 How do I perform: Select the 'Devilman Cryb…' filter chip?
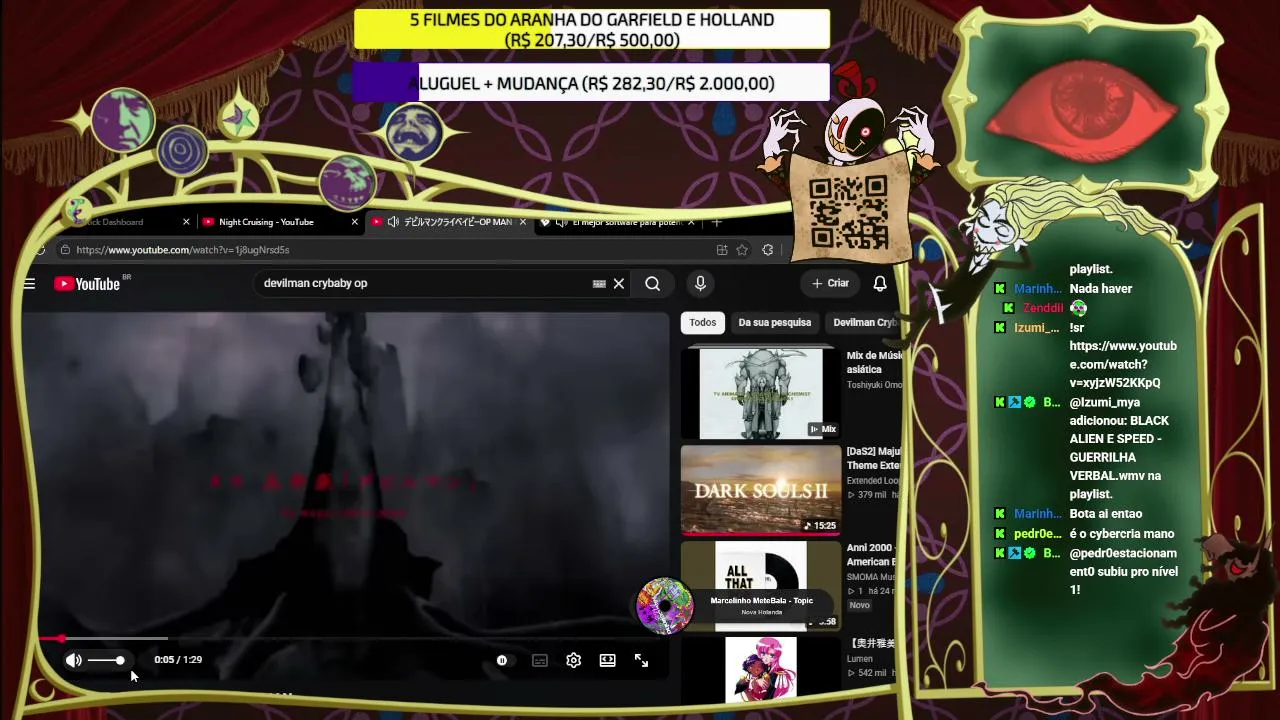(x=864, y=323)
